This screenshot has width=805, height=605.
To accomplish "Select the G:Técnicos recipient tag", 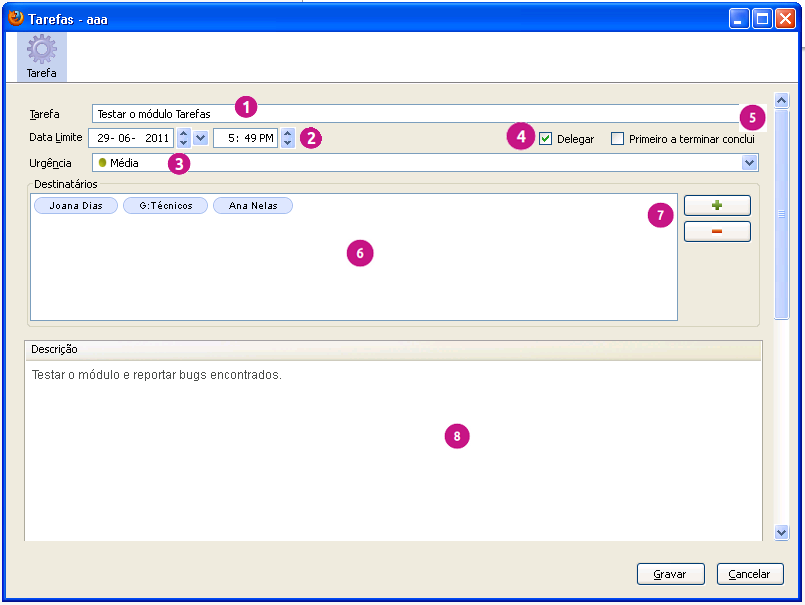I will point(165,206).
